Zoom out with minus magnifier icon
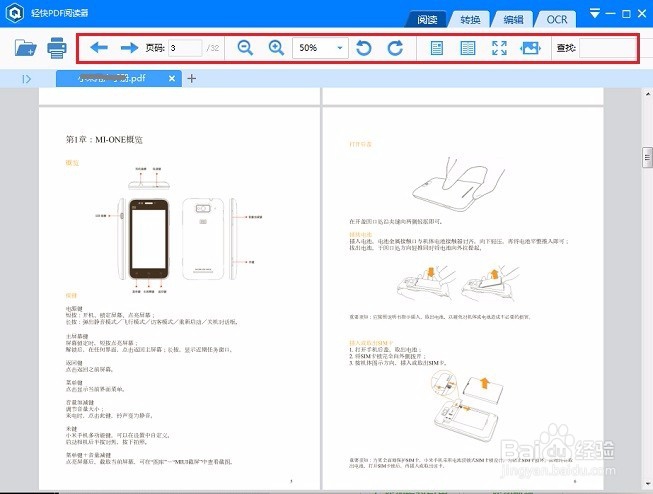This screenshot has height=494, width=653. [x=245, y=48]
